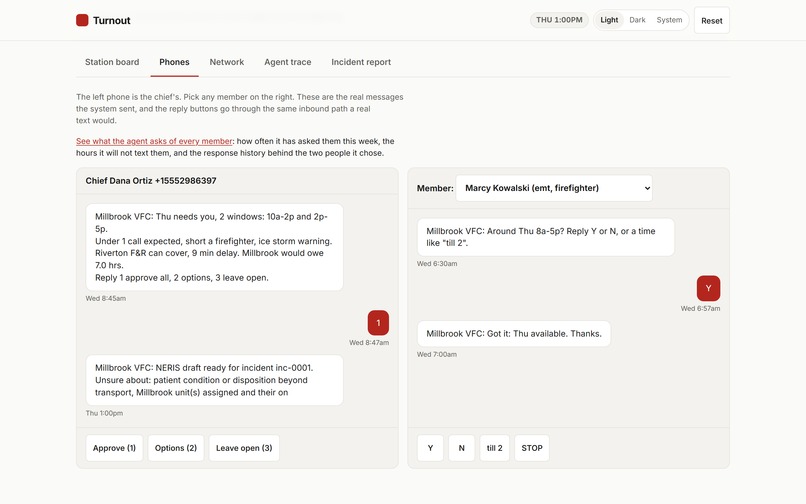Click the Reset button
The height and width of the screenshot is (504, 806).
click(711, 21)
